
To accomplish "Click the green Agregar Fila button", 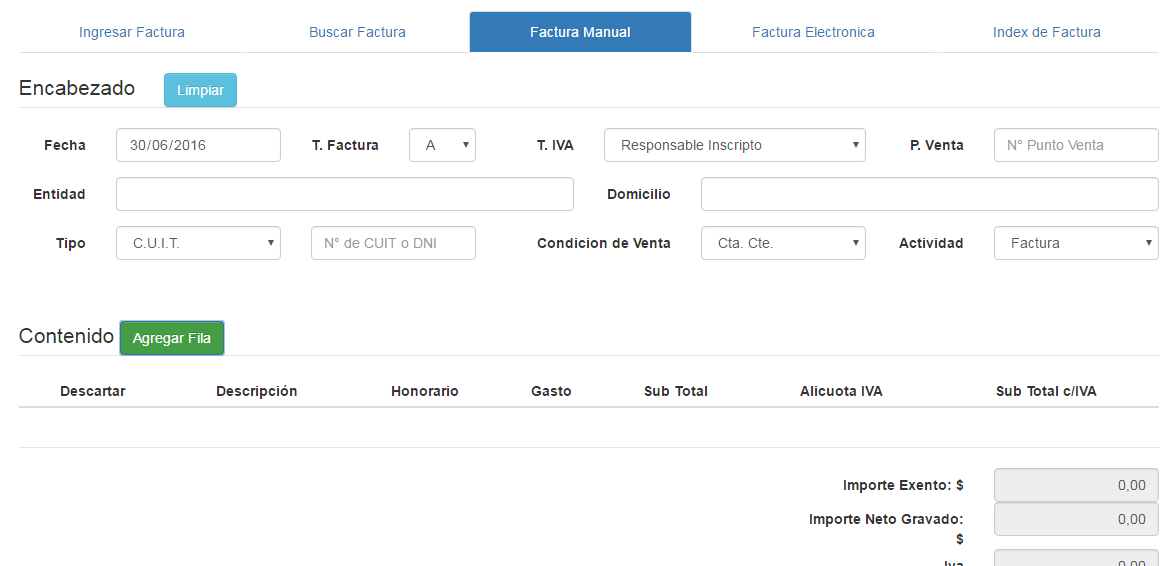I will (172, 338).
